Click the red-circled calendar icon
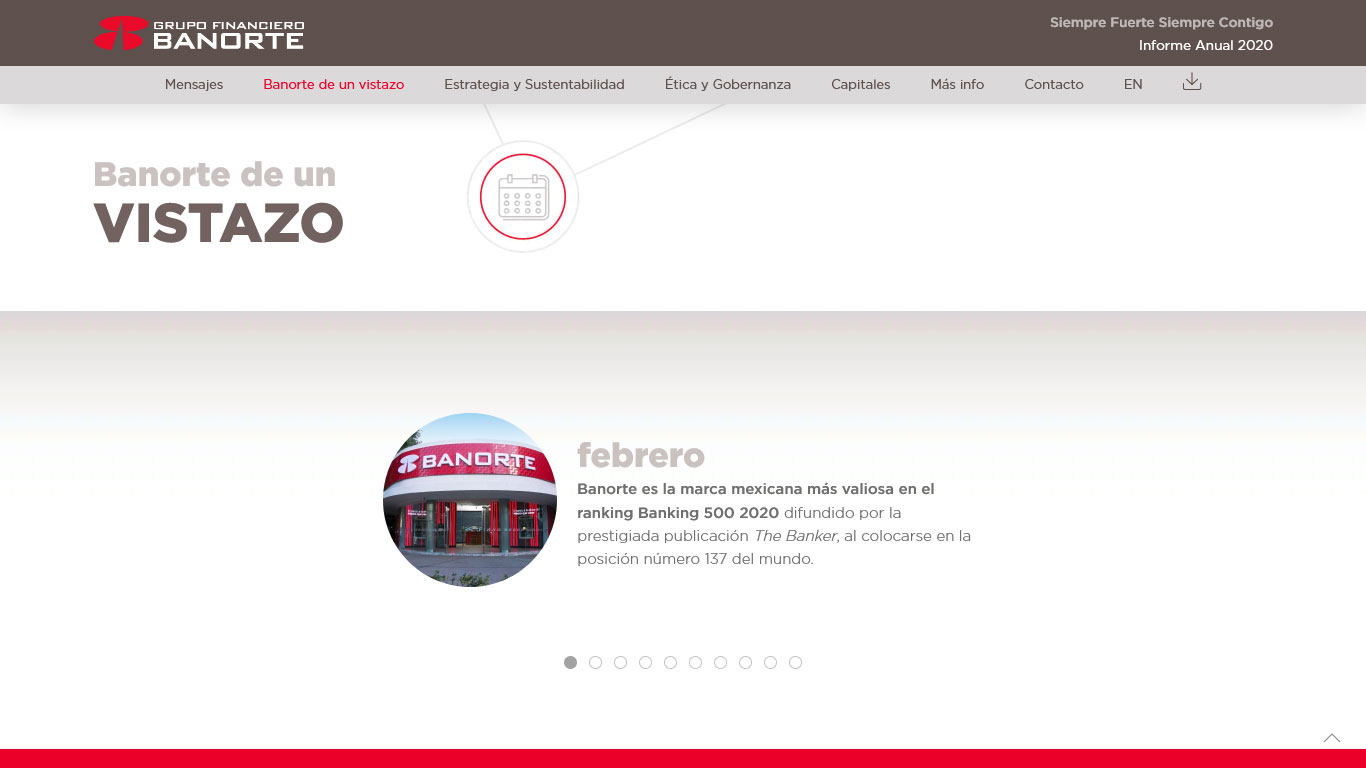1366x768 pixels. pos(523,197)
